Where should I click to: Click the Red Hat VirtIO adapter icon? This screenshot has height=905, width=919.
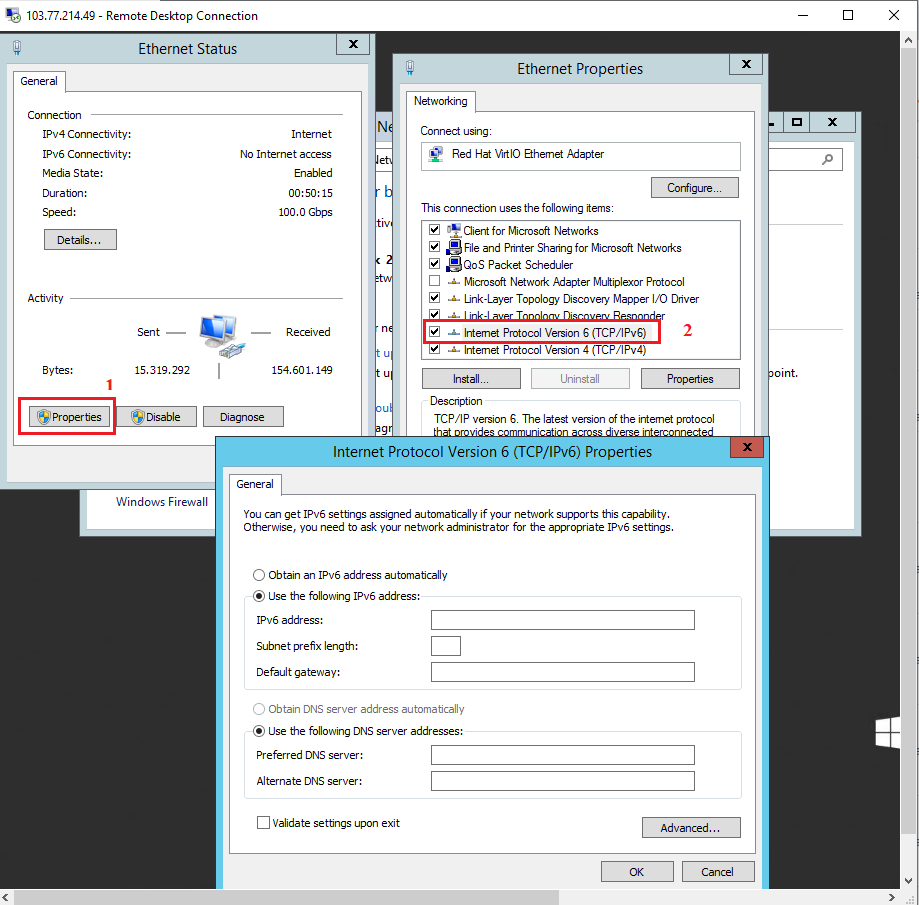click(x=435, y=154)
